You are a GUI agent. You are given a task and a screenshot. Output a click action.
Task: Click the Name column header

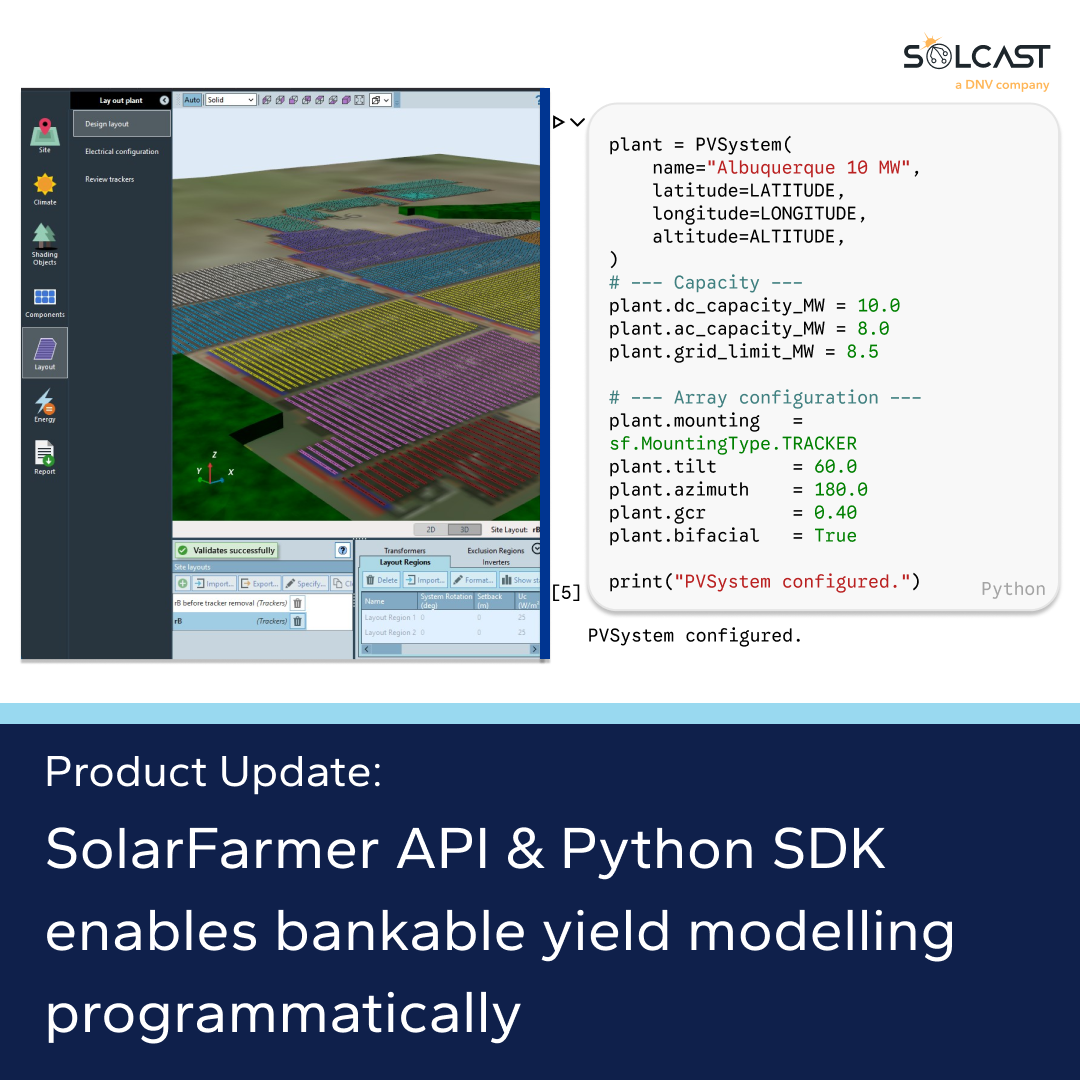(390, 601)
